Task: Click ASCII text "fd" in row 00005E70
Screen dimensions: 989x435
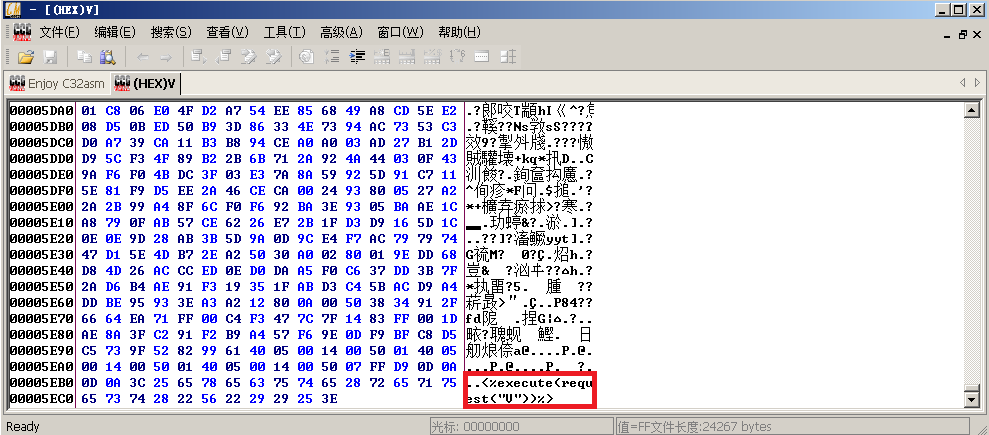Action: pyautogui.click(x=474, y=319)
